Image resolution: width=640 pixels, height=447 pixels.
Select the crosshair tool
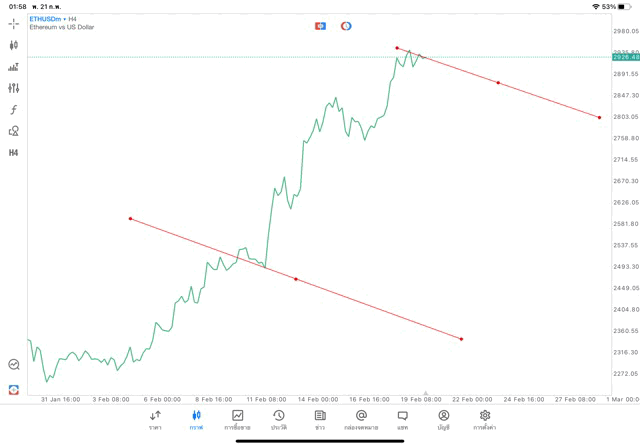pyautogui.click(x=14, y=23)
